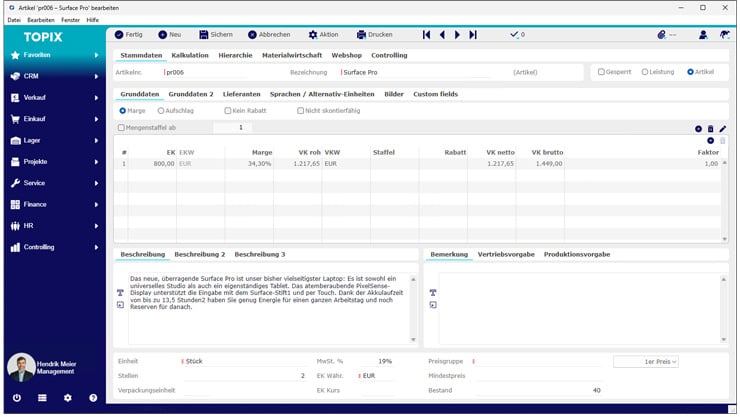Click the user profile icon in the top toolbar
The image size is (740, 417).
[702, 34]
